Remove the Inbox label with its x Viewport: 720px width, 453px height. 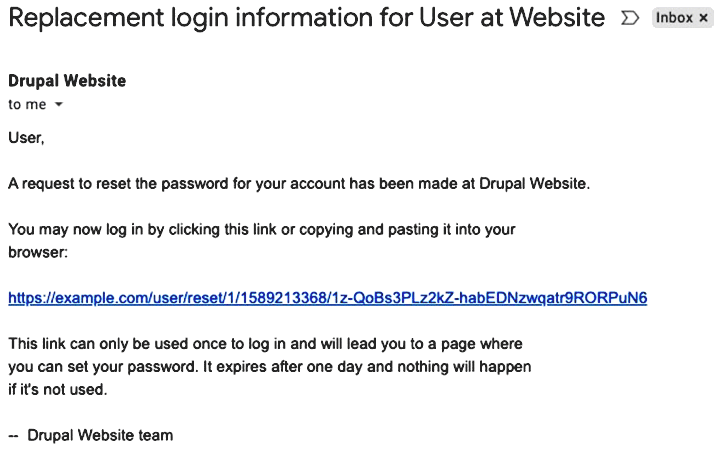[703, 18]
